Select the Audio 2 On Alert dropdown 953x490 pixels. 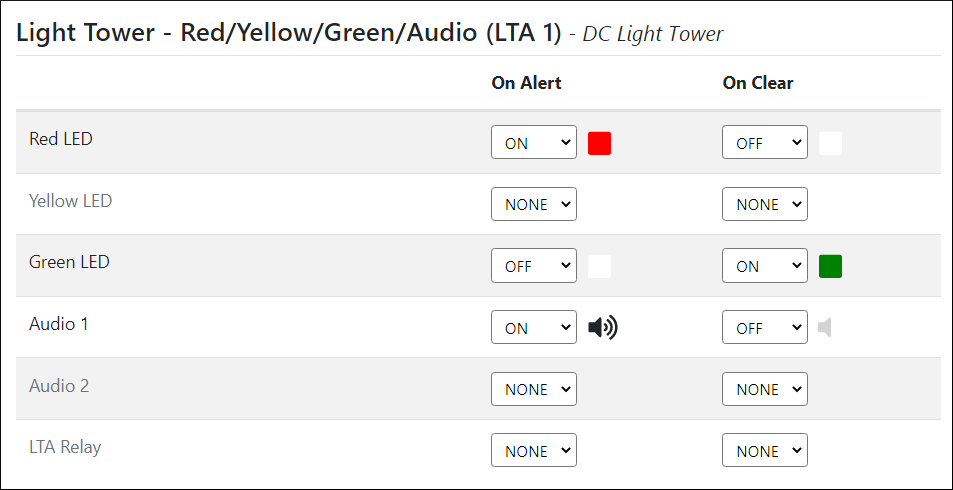533,389
